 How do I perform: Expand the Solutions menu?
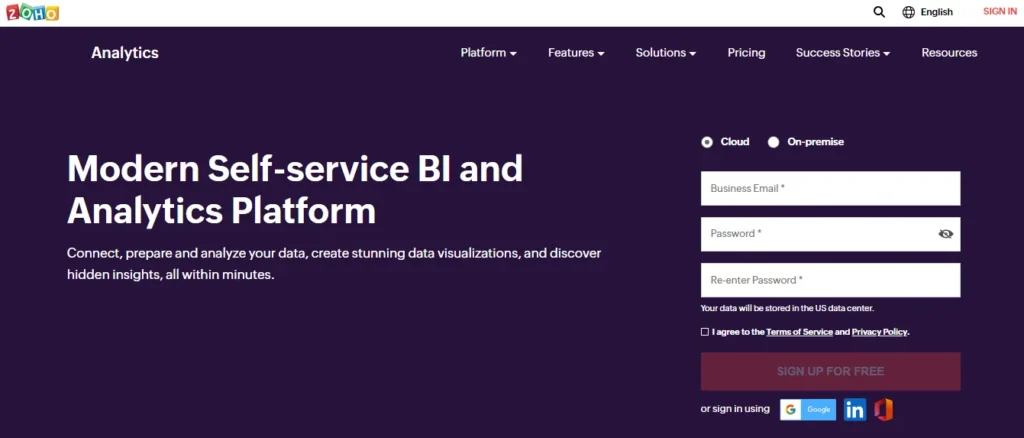click(665, 53)
